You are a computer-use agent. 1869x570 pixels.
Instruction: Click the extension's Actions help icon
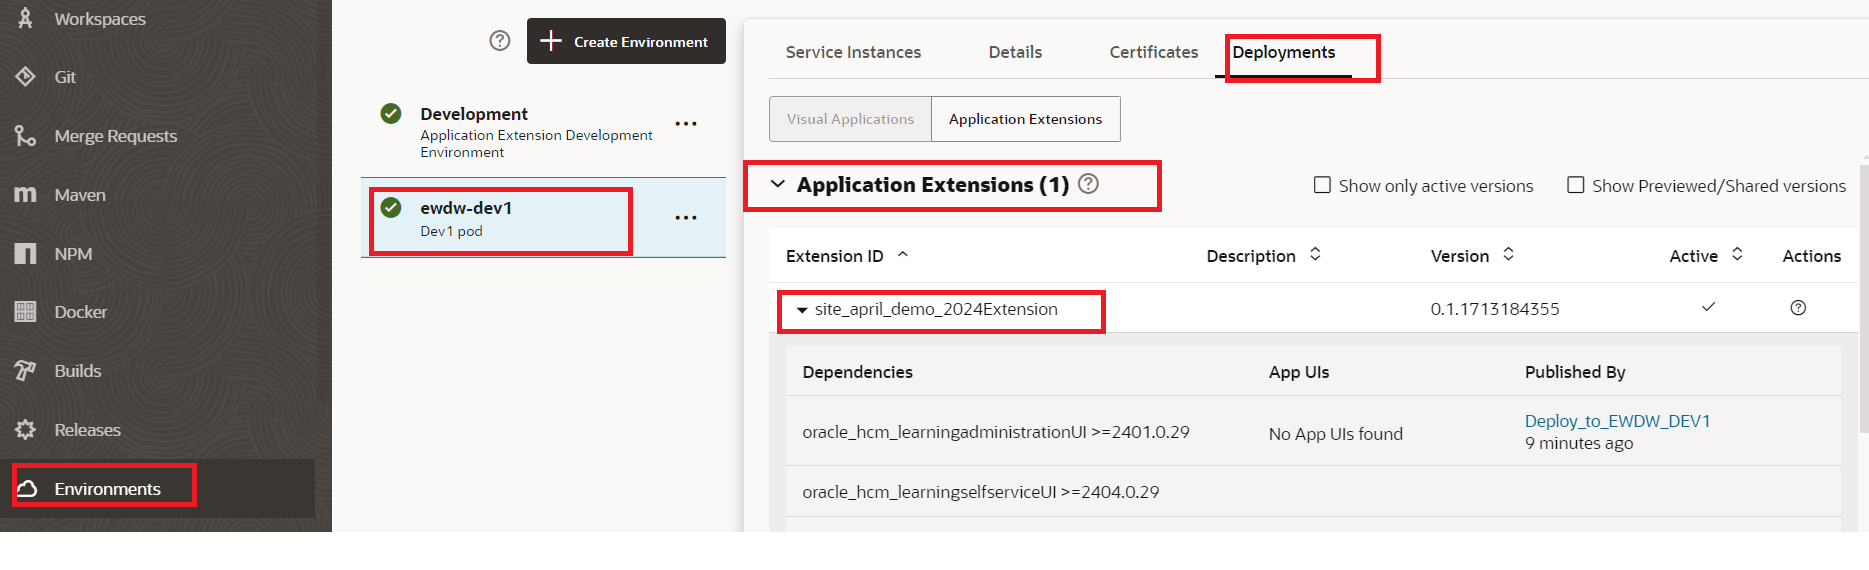(x=1798, y=308)
